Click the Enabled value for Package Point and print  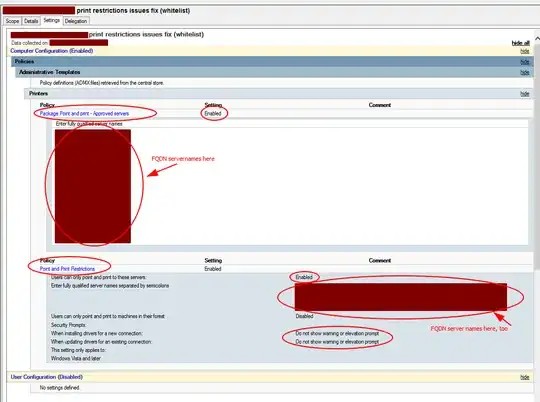213,113
